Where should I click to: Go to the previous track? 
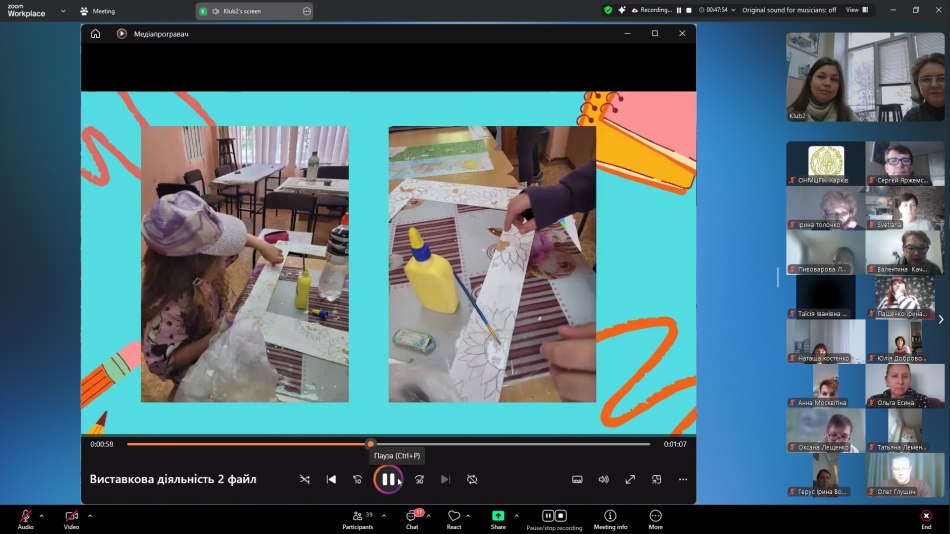331,480
